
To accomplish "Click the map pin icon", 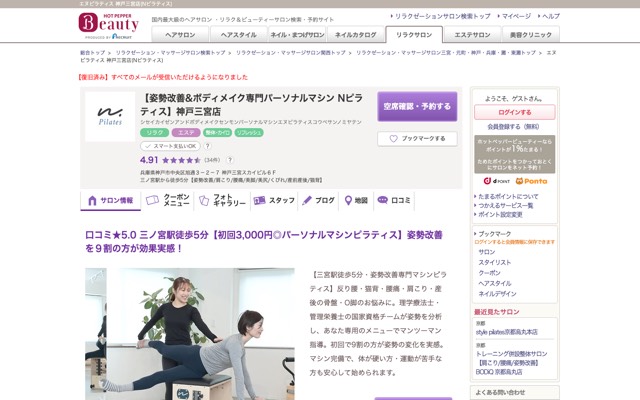I will pos(348,200).
